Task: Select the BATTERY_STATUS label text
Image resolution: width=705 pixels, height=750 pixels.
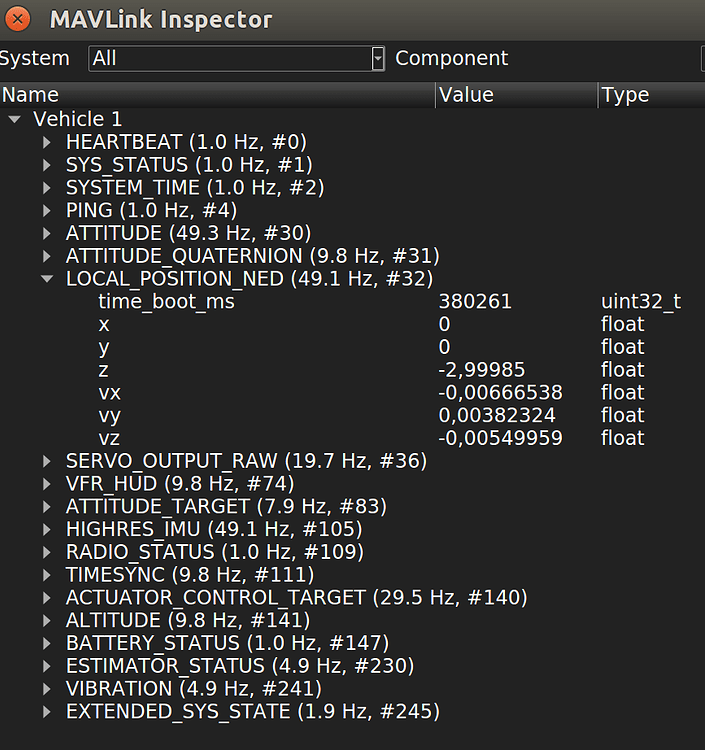Action: (x=227, y=643)
